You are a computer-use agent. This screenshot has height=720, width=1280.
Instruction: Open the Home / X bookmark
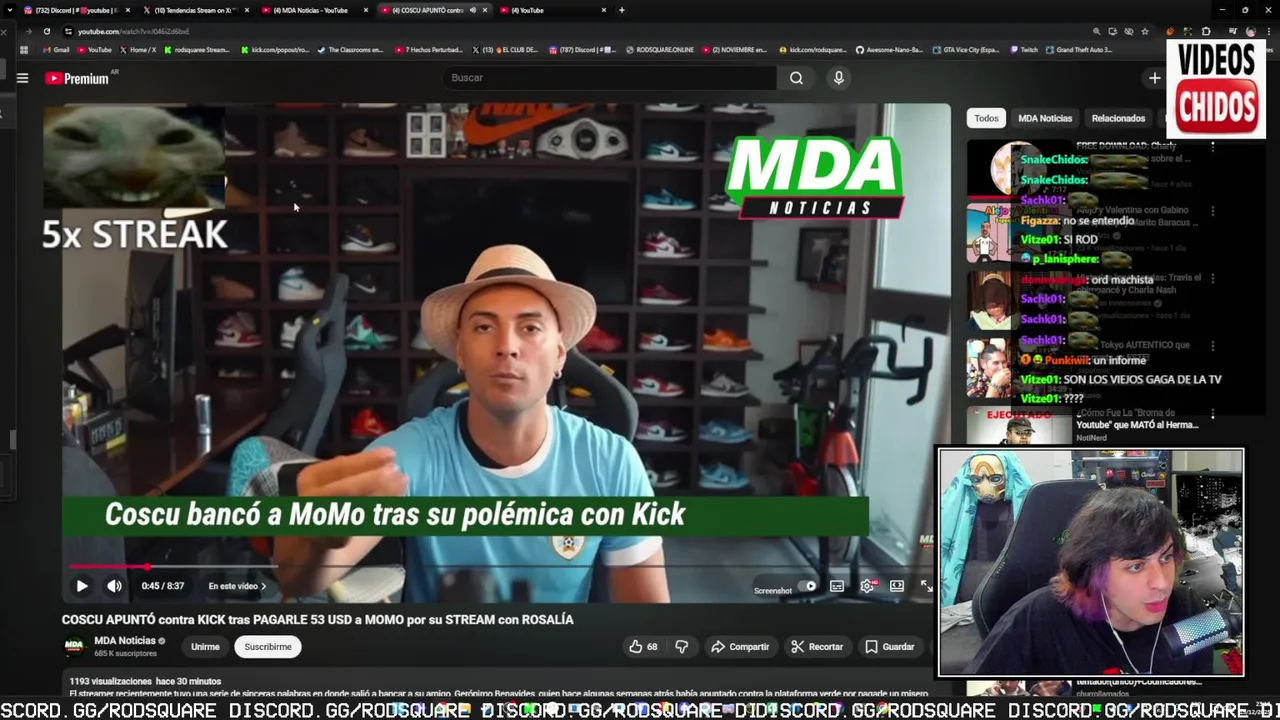pyautogui.click(x=138, y=50)
